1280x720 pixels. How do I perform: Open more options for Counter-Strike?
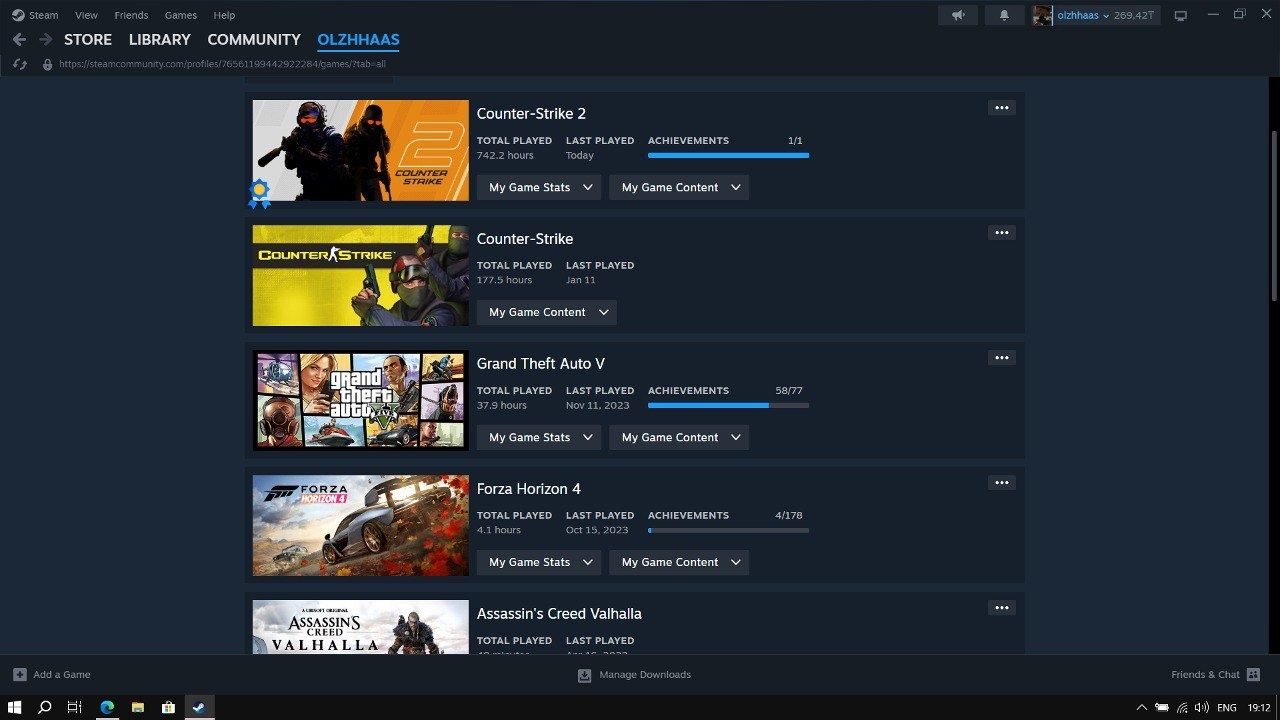1001,233
